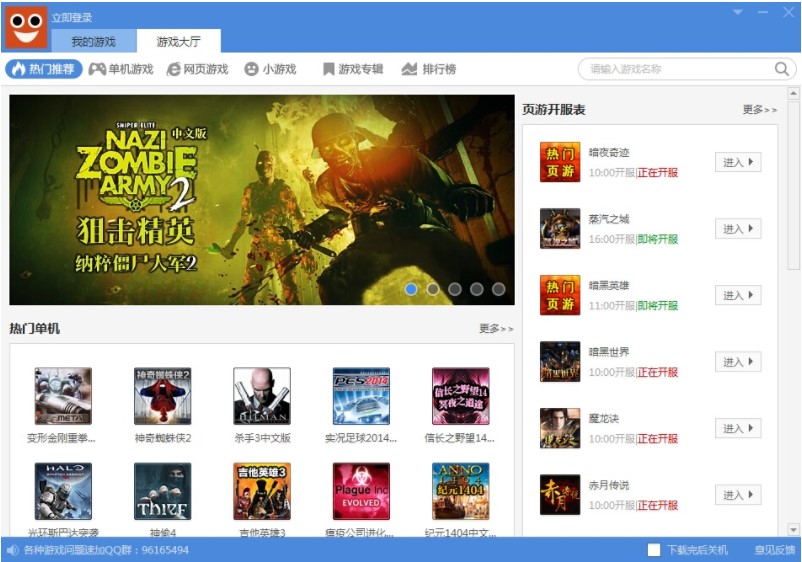Open the 神奇蜘蛛侠2 game icon
The height and width of the screenshot is (562, 802).
pyautogui.click(x=163, y=396)
